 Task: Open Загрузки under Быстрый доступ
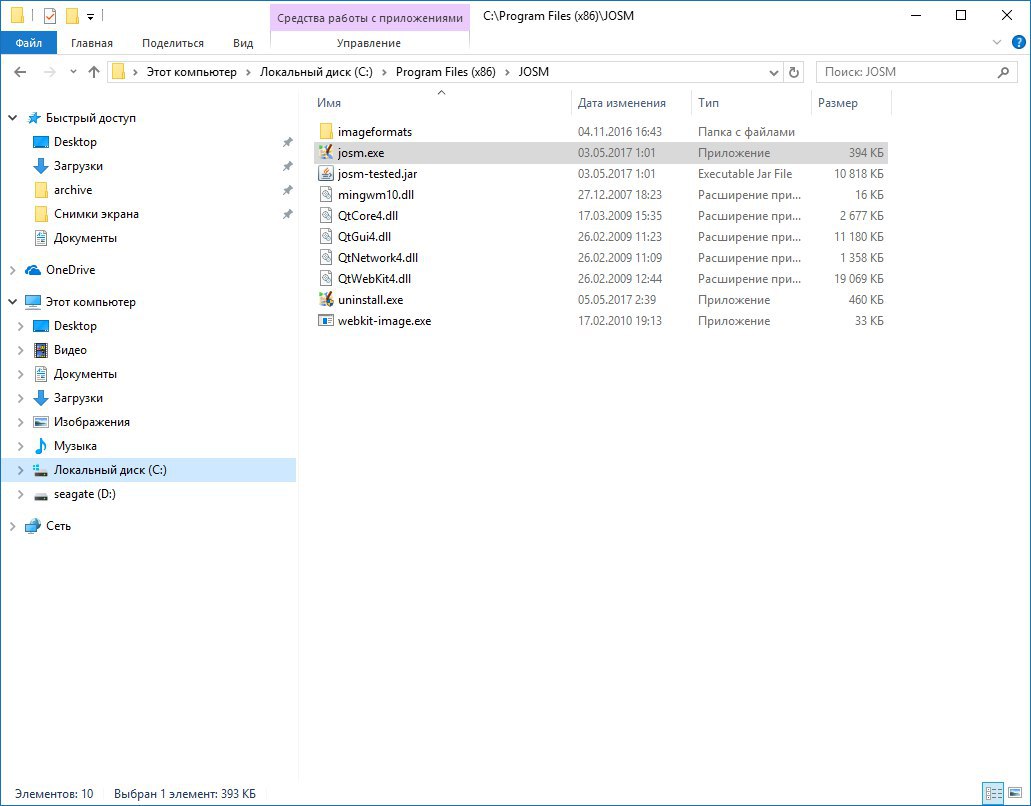point(78,166)
